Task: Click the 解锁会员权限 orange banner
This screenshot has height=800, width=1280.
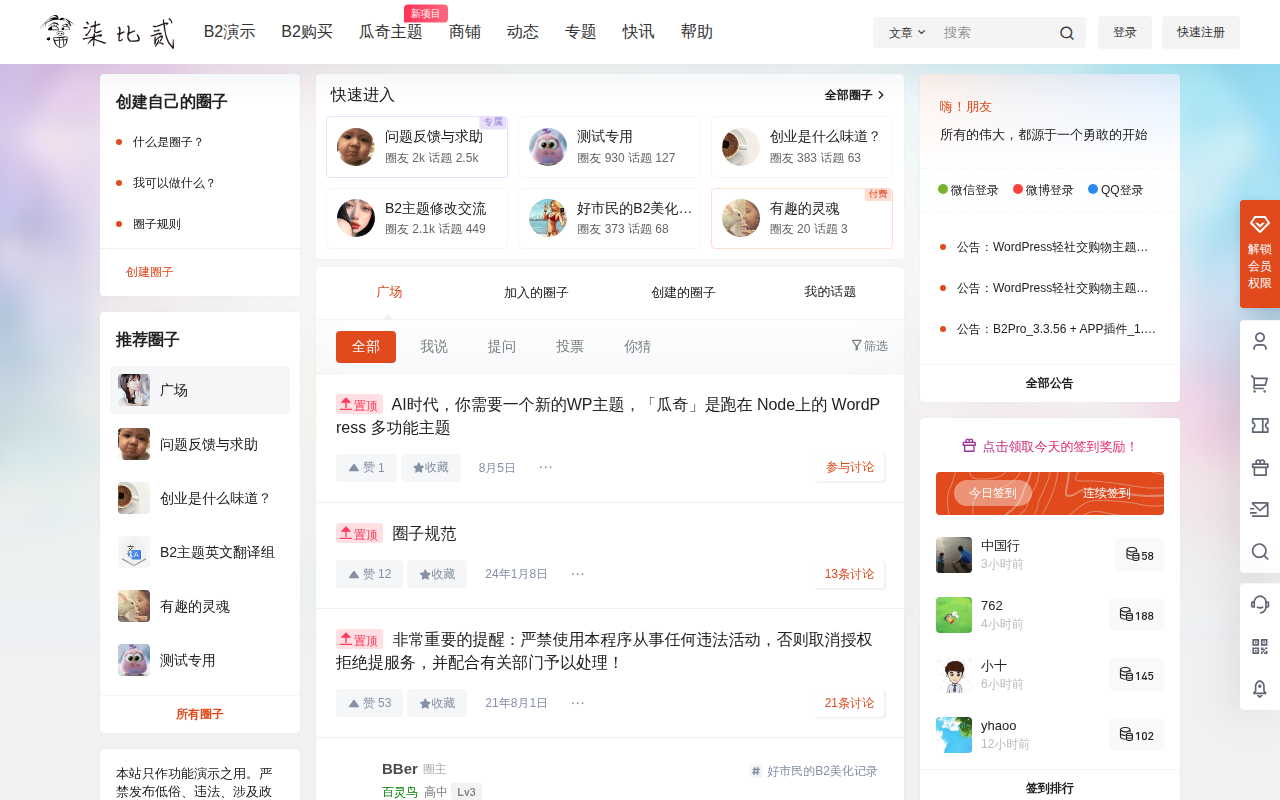Action: point(1260,254)
